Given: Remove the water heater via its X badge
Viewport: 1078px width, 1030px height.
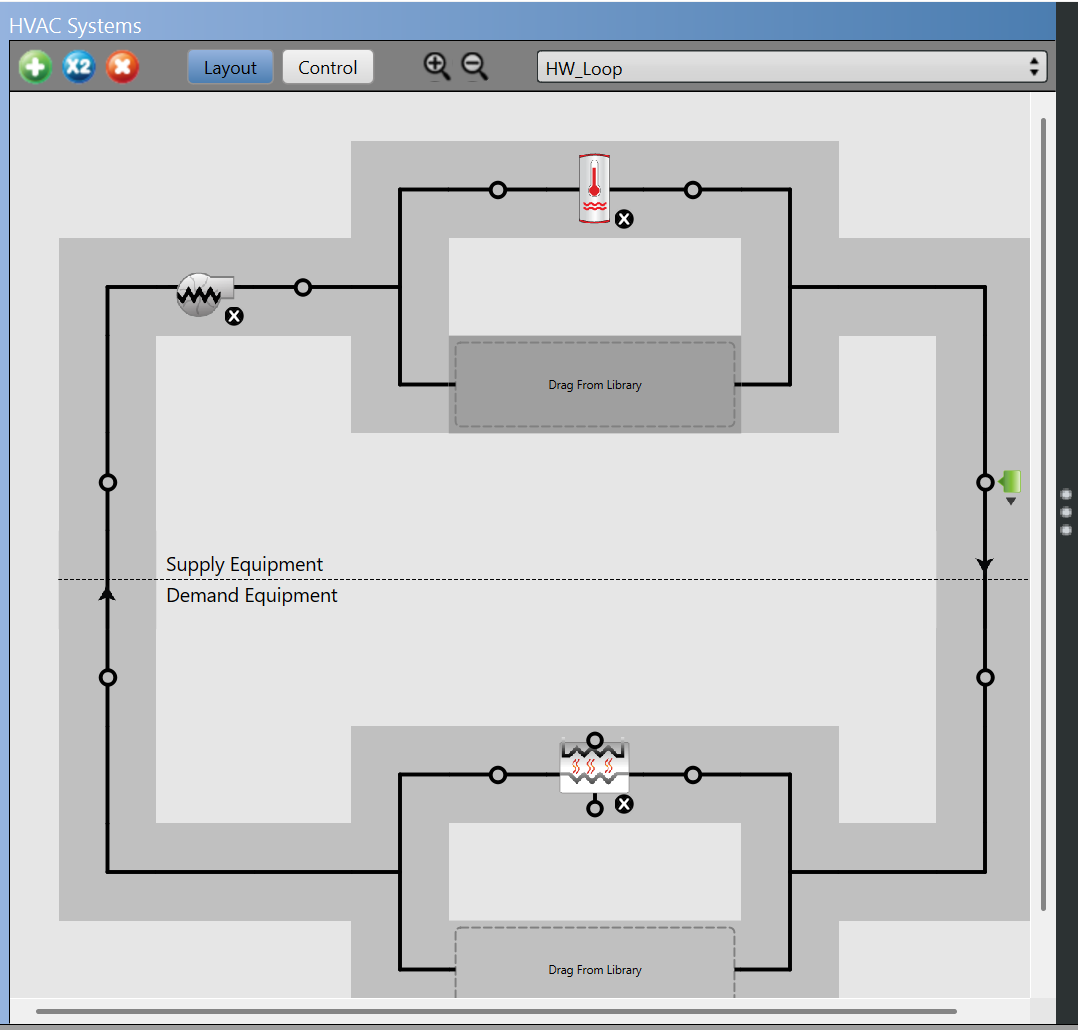Looking at the screenshot, I should [x=624, y=219].
